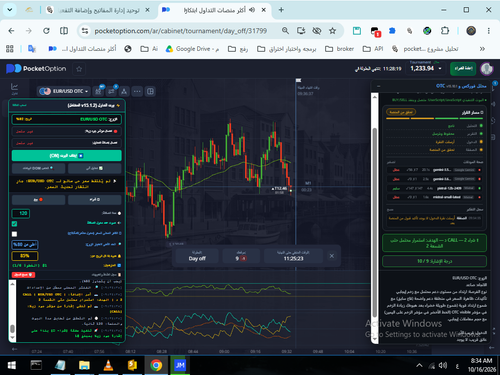
Task: Open the API bookmarks folder
Action: coord(373,49)
